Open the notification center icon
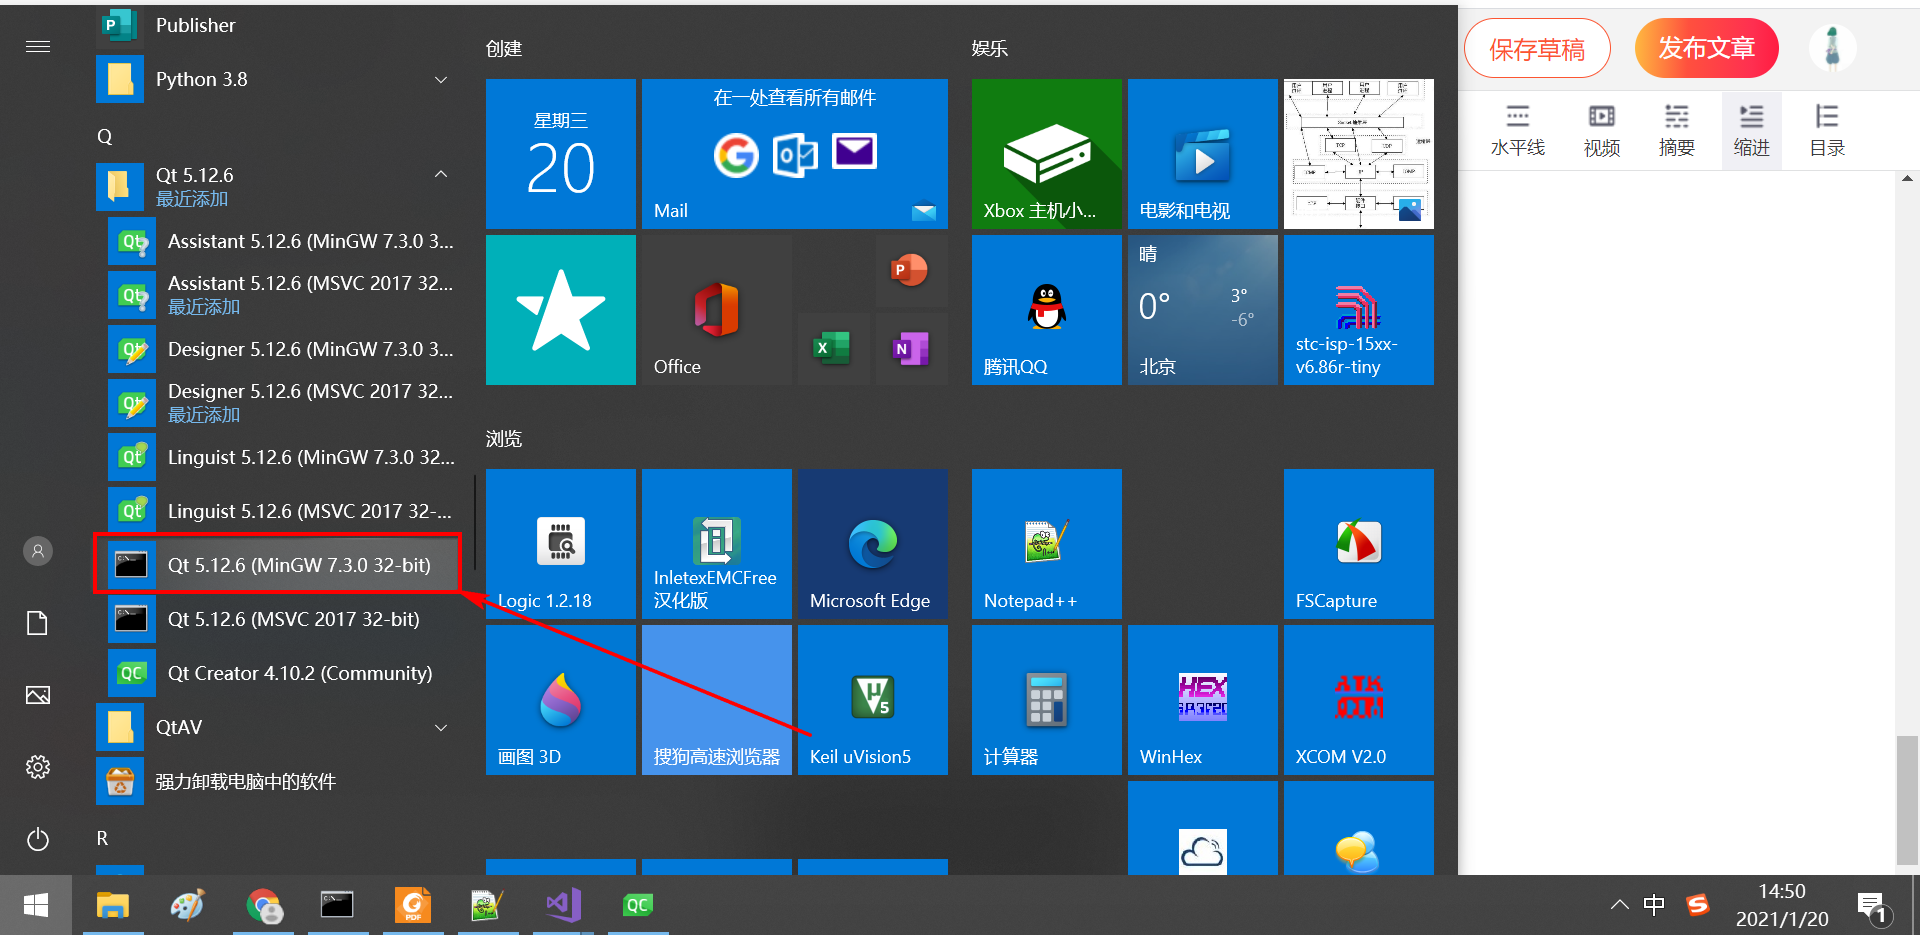The image size is (1920, 935). click(1872, 908)
